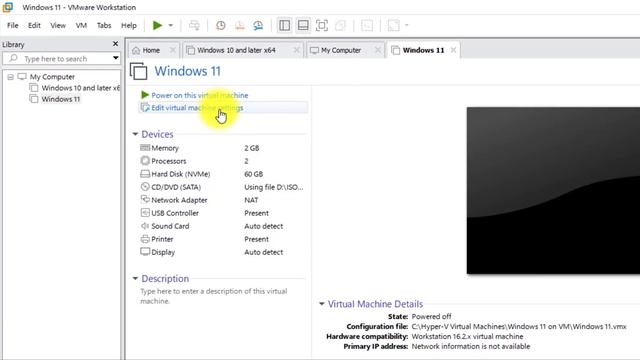Open the File menu
Viewport: 640px width, 360px height.
(13, 25)
